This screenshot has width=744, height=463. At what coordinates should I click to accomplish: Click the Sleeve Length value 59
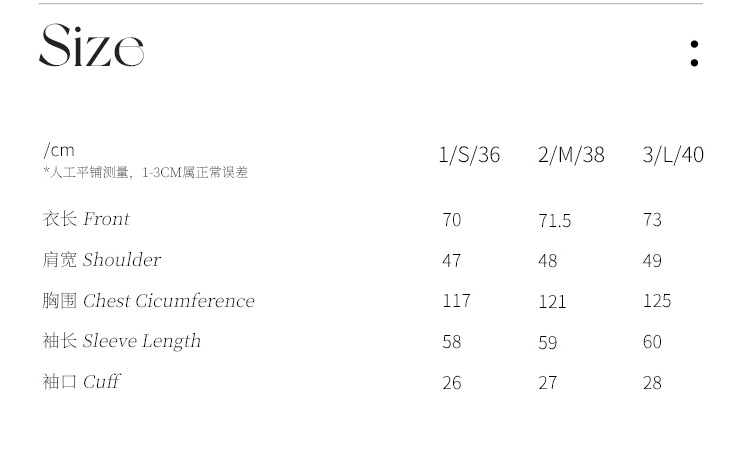[x=547, y=342]
